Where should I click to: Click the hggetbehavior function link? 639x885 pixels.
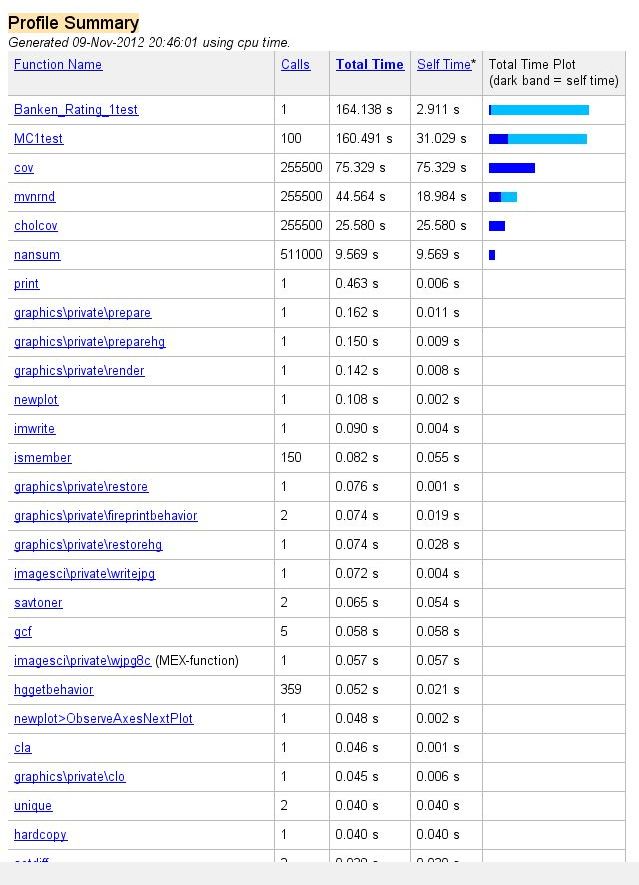tap(54, 690)
